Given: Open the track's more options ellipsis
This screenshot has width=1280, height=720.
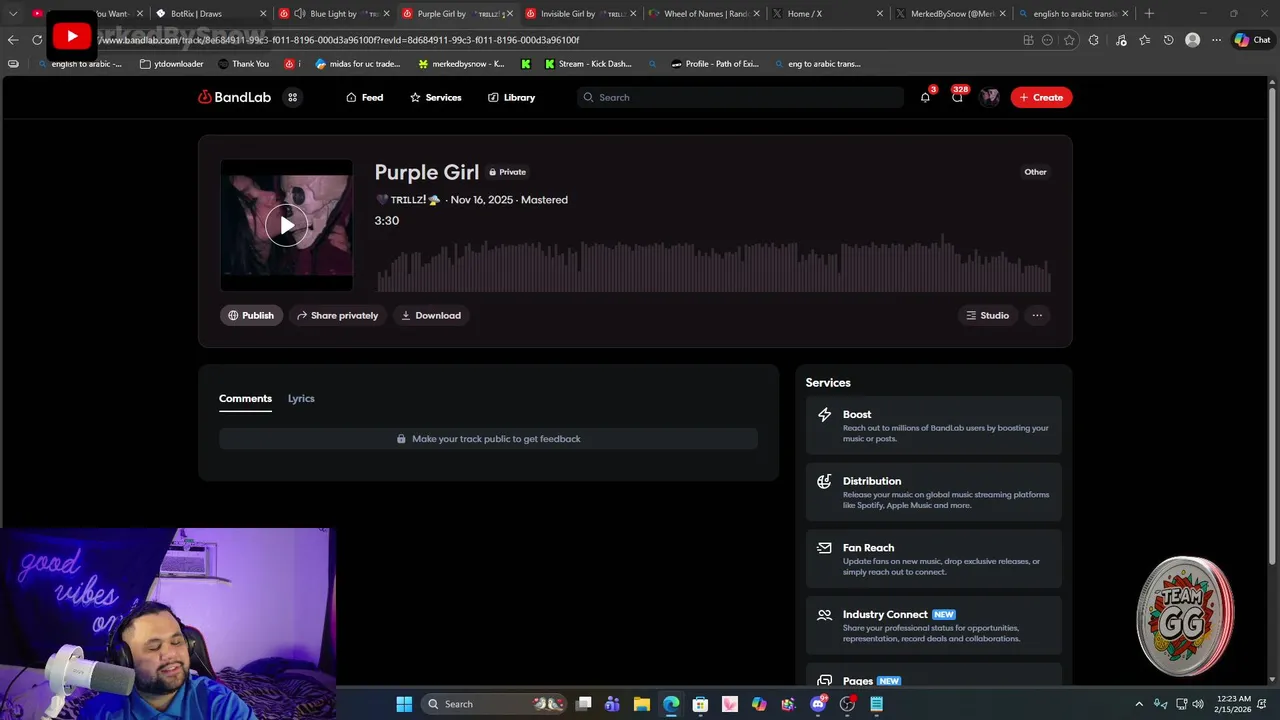Looking at the screenshot, I should click(1037, 315).
